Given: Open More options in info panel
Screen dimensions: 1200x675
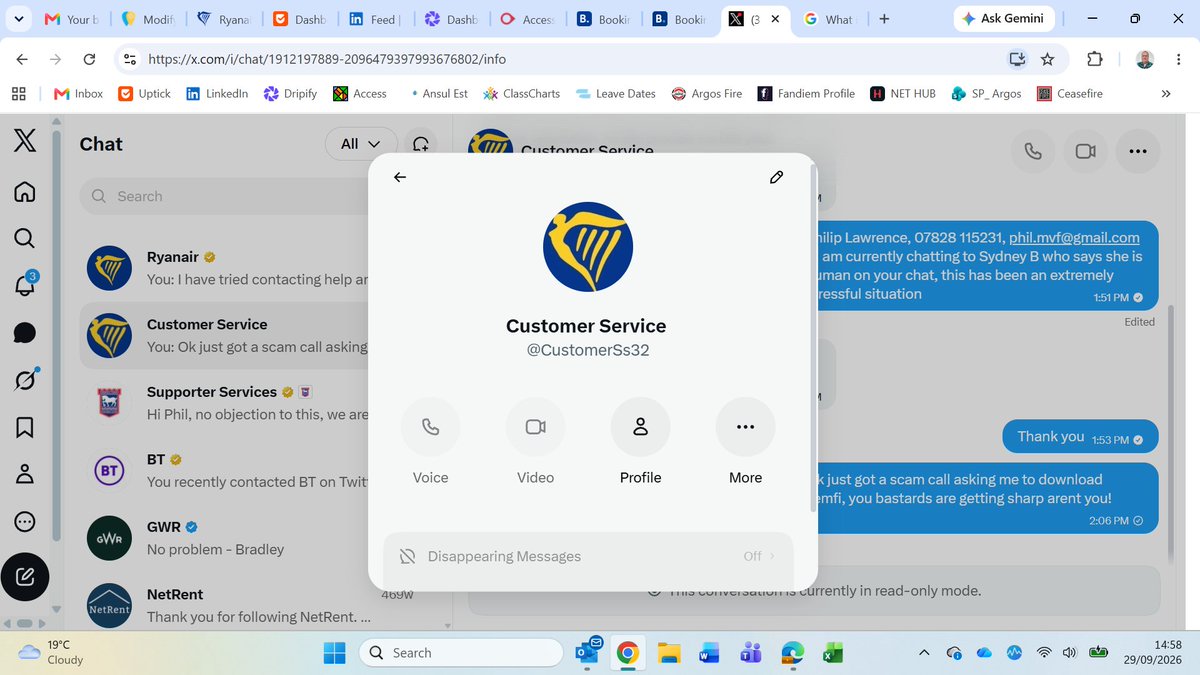Looking at the screenshot, I should coord(746,427).
